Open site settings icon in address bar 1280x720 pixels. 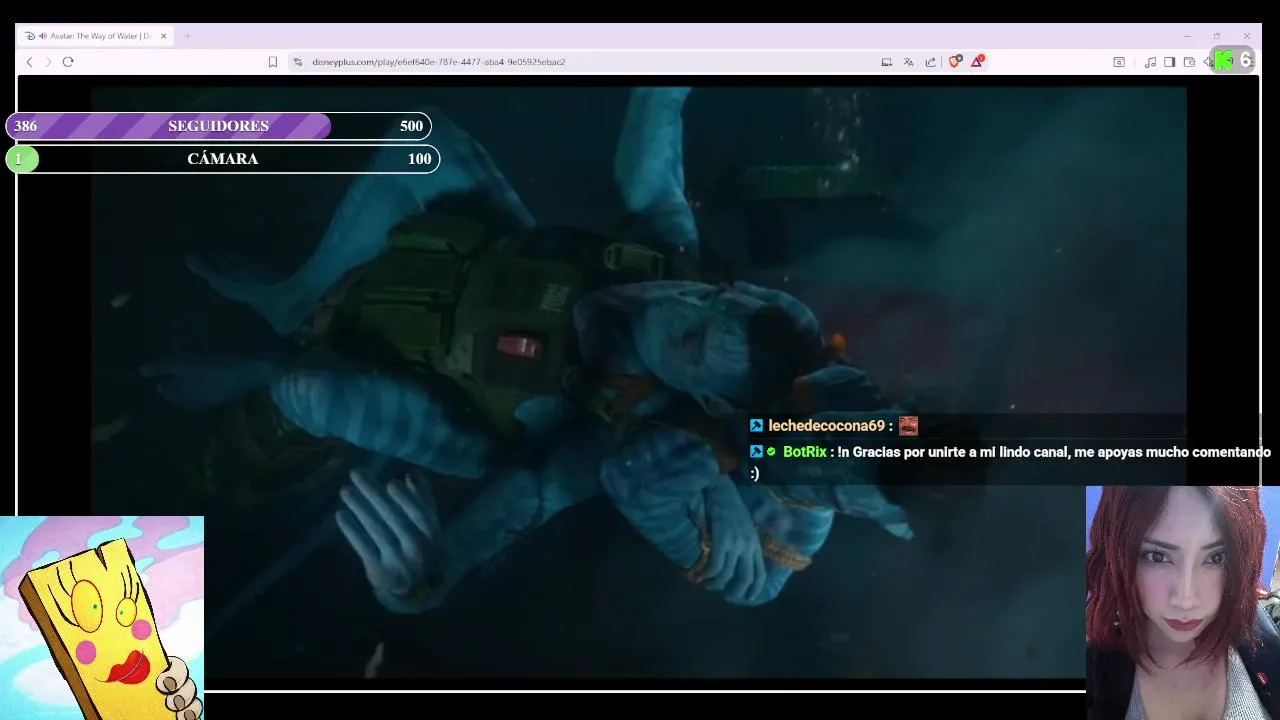[x=298, y=62]
